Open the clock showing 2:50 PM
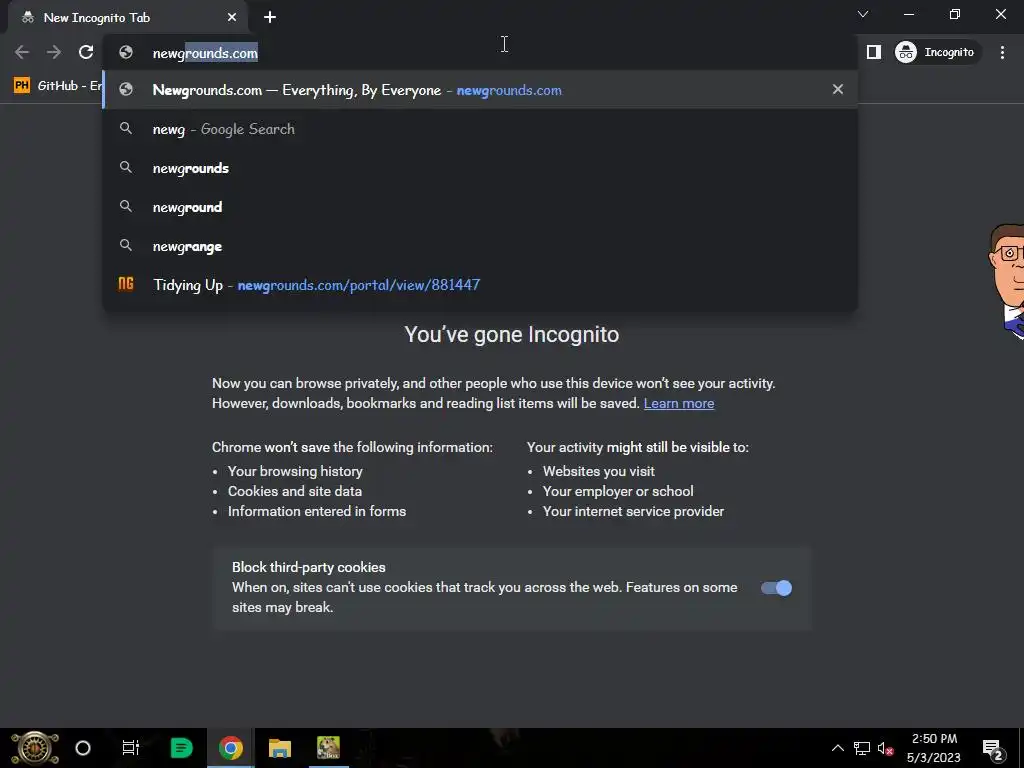Viewport: 1024px width, 768px height. 934,748
